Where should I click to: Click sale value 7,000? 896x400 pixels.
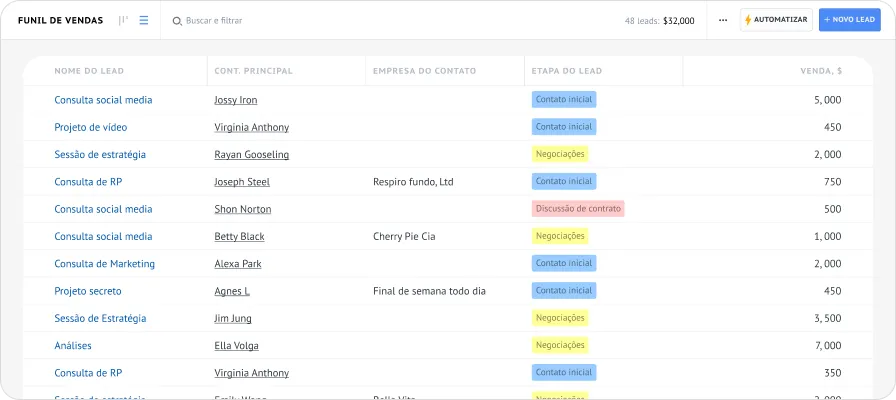pos(827,346)
